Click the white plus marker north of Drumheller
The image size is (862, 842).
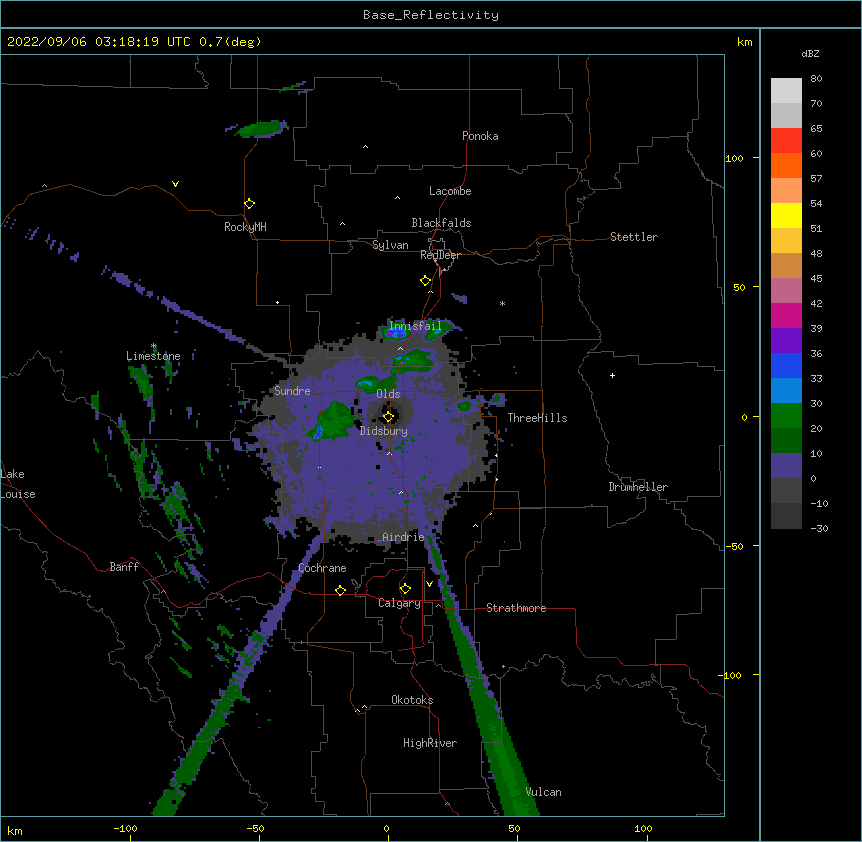pos(612,375)
